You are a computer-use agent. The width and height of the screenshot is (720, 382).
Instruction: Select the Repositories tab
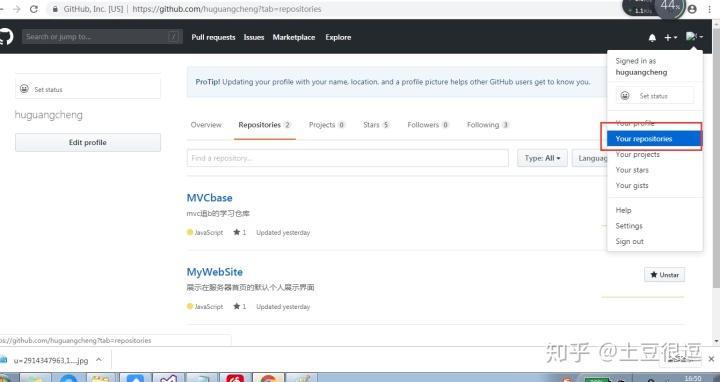[264, 125]
